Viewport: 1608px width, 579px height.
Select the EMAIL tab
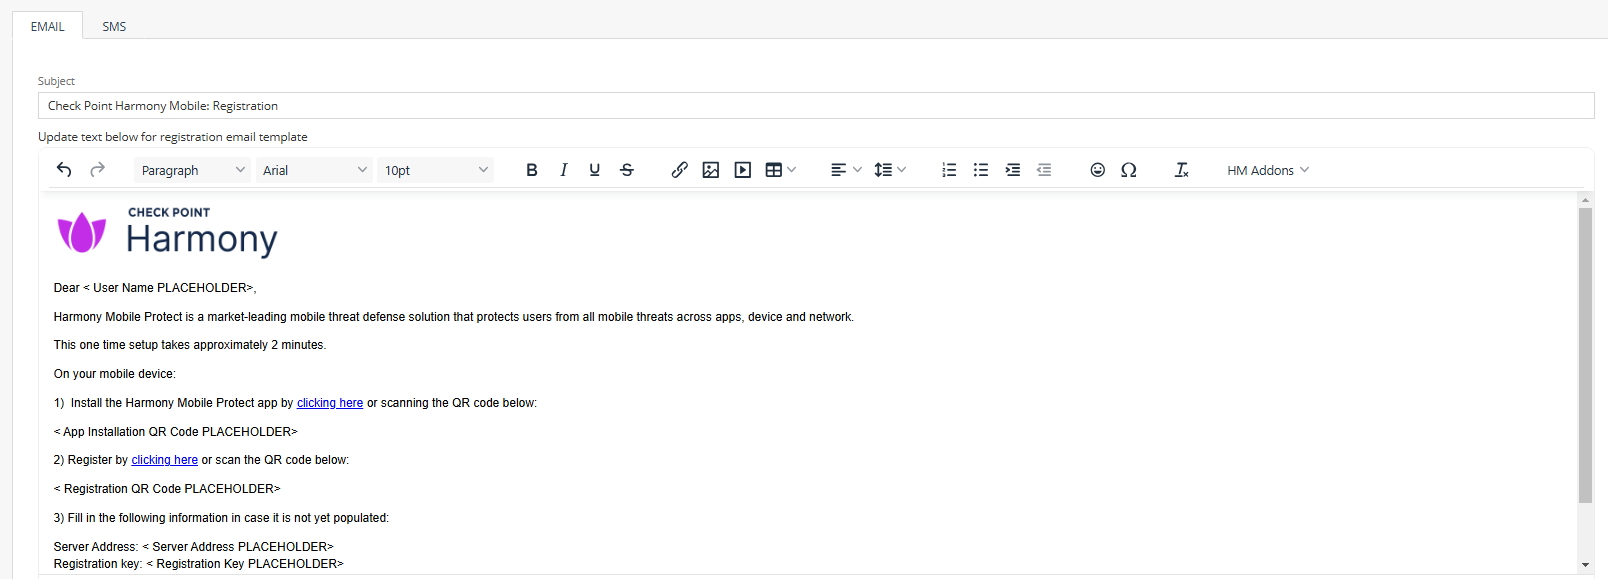47,26
